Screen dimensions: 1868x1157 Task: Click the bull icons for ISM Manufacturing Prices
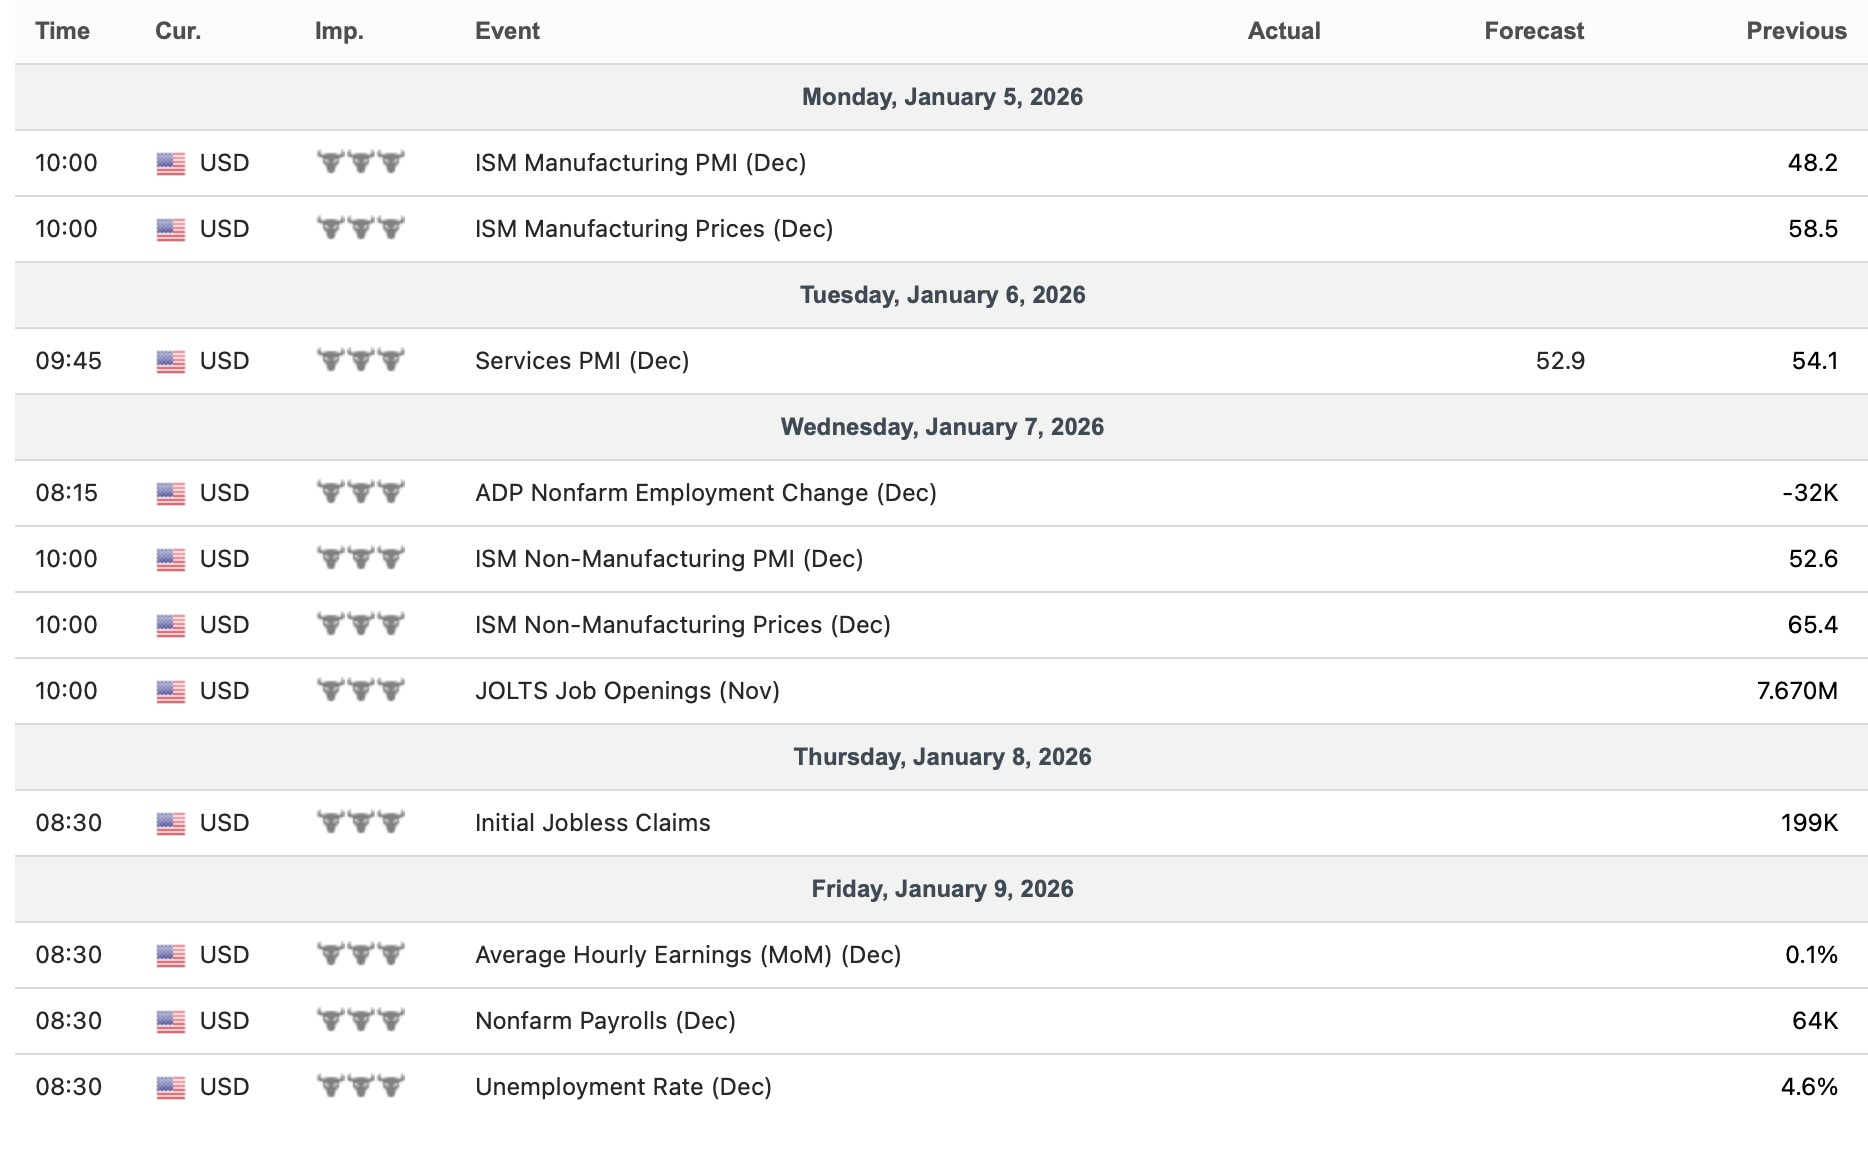[361, 228]
